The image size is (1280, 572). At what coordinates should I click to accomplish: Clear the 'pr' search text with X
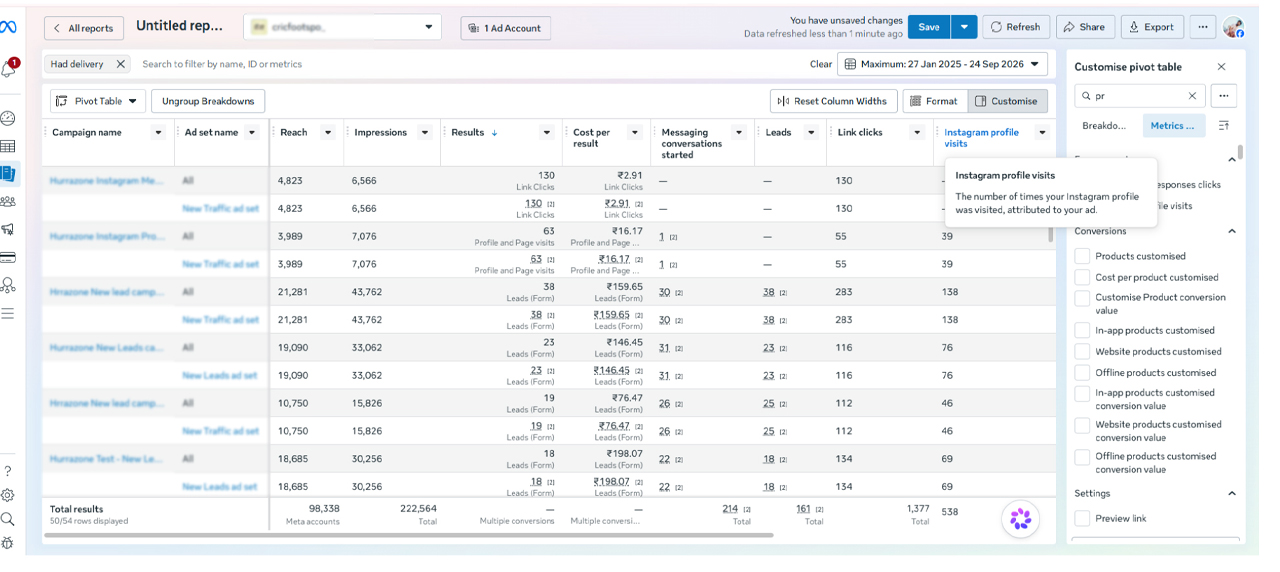coord(1192,96)
